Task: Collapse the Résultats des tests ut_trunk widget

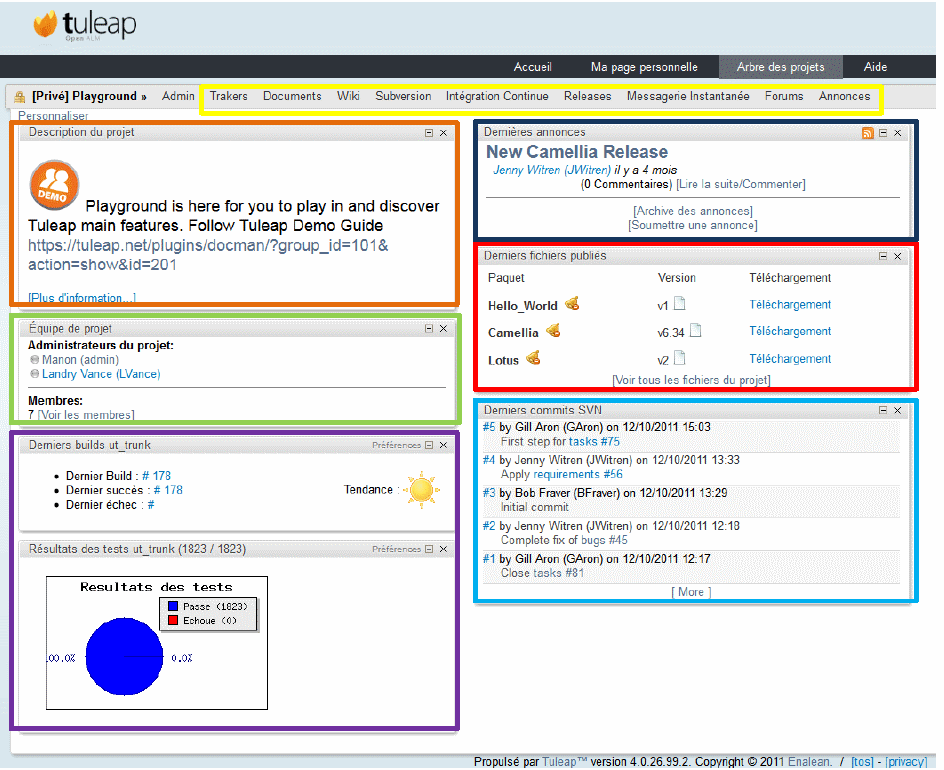Action: [x=429, y=549]
